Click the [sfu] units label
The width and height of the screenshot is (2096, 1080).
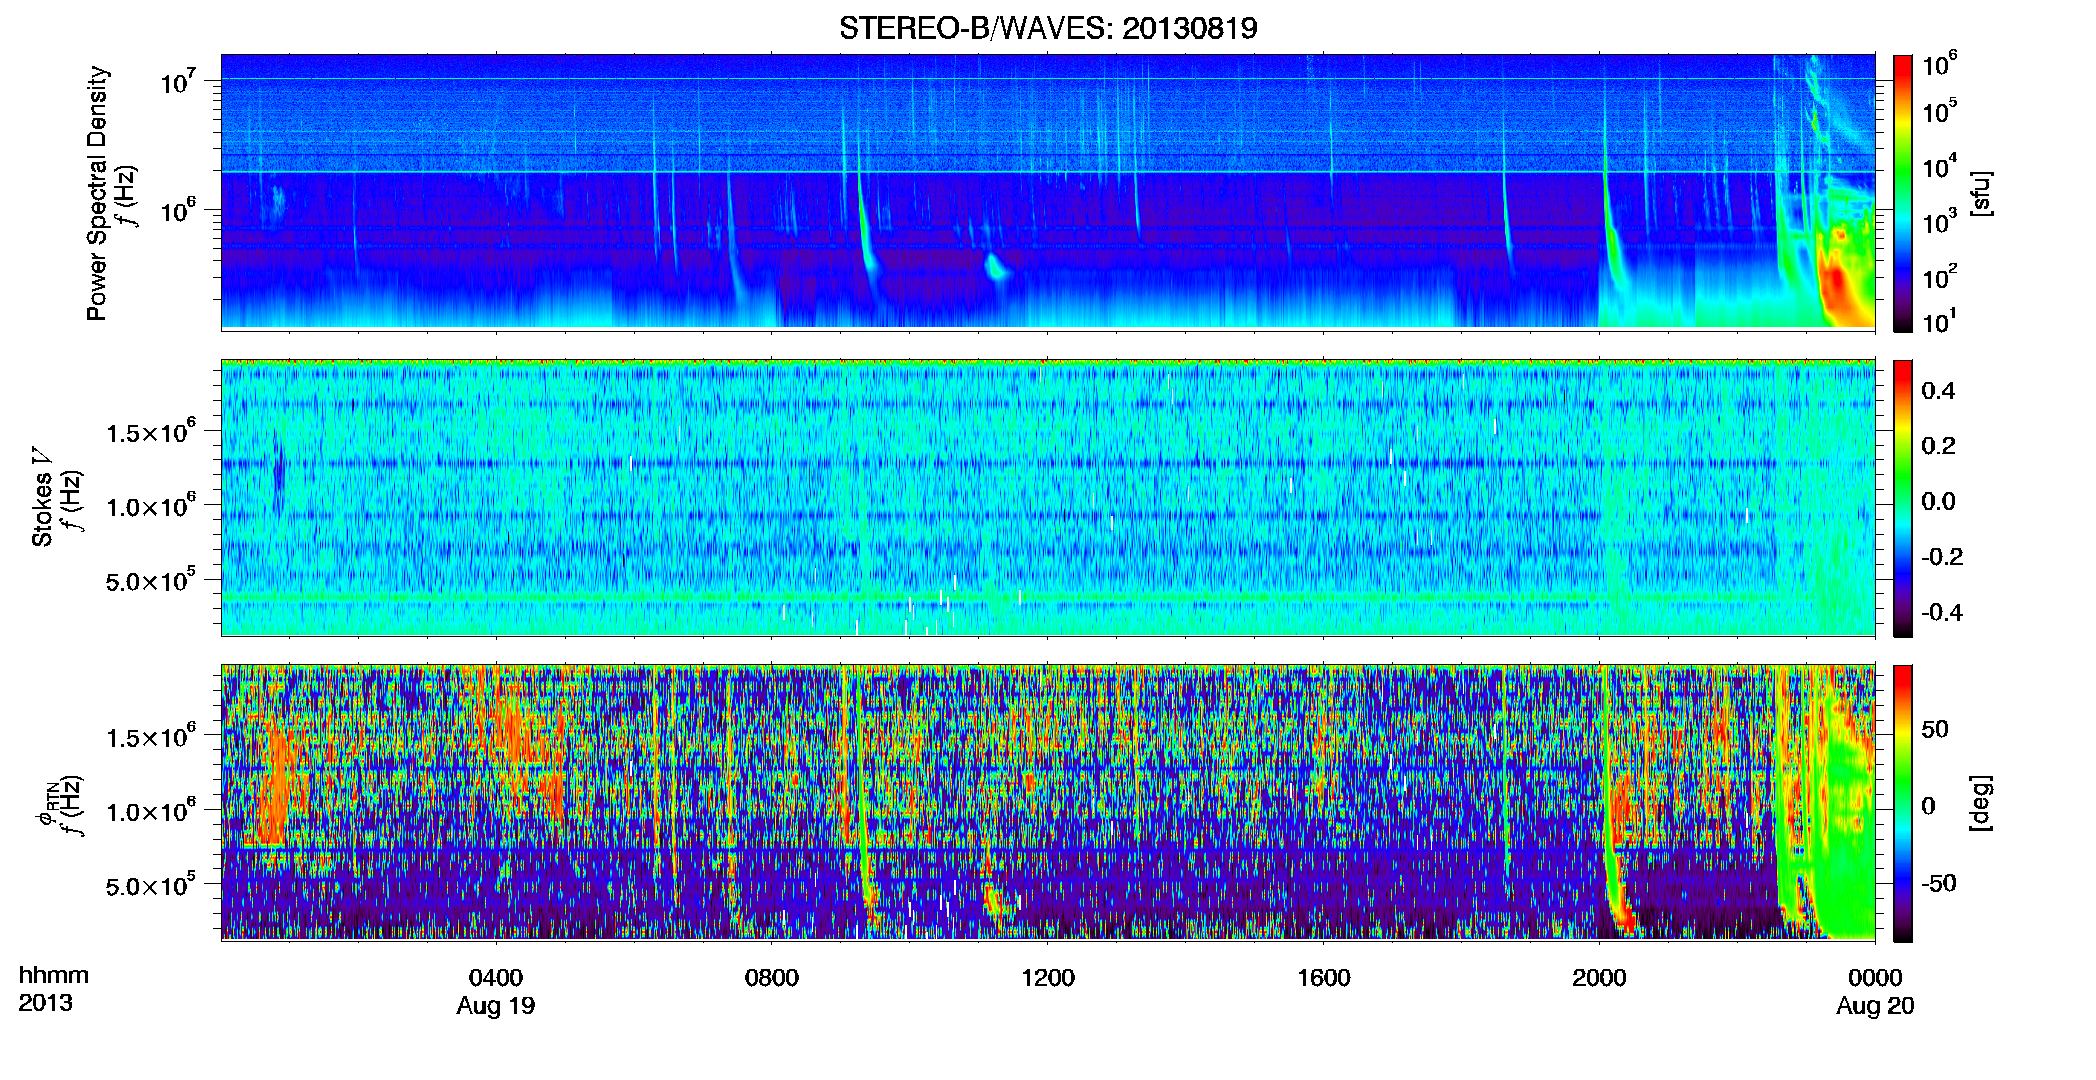[1981, 193]
